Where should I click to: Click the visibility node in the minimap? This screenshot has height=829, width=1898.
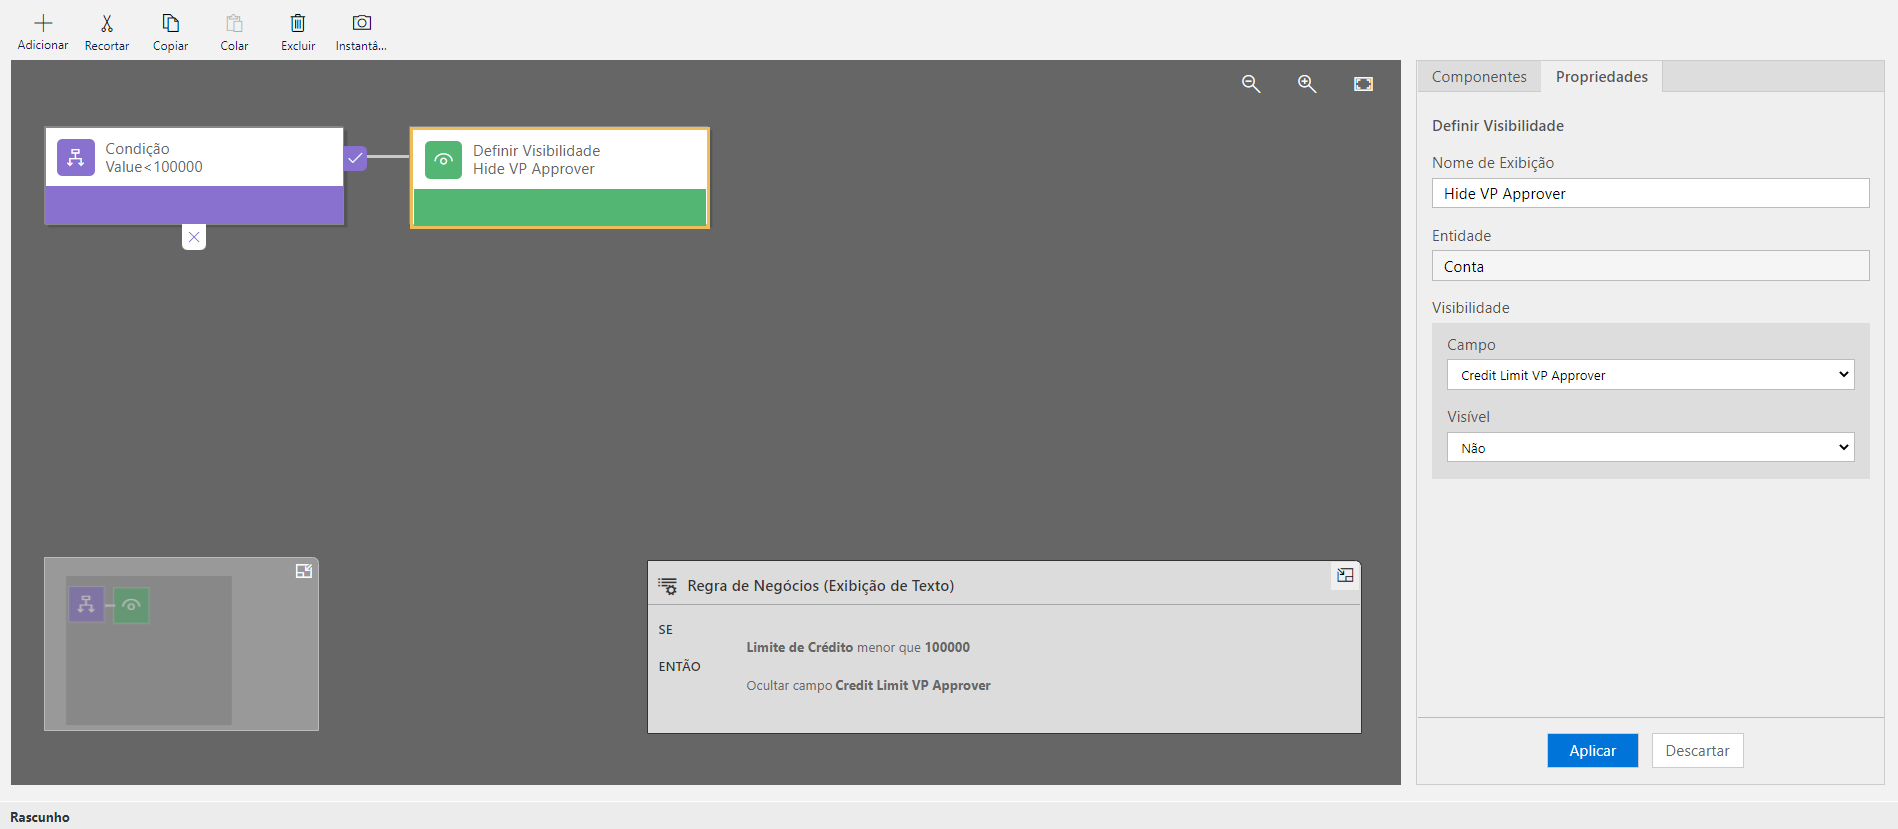coord(131,605)
